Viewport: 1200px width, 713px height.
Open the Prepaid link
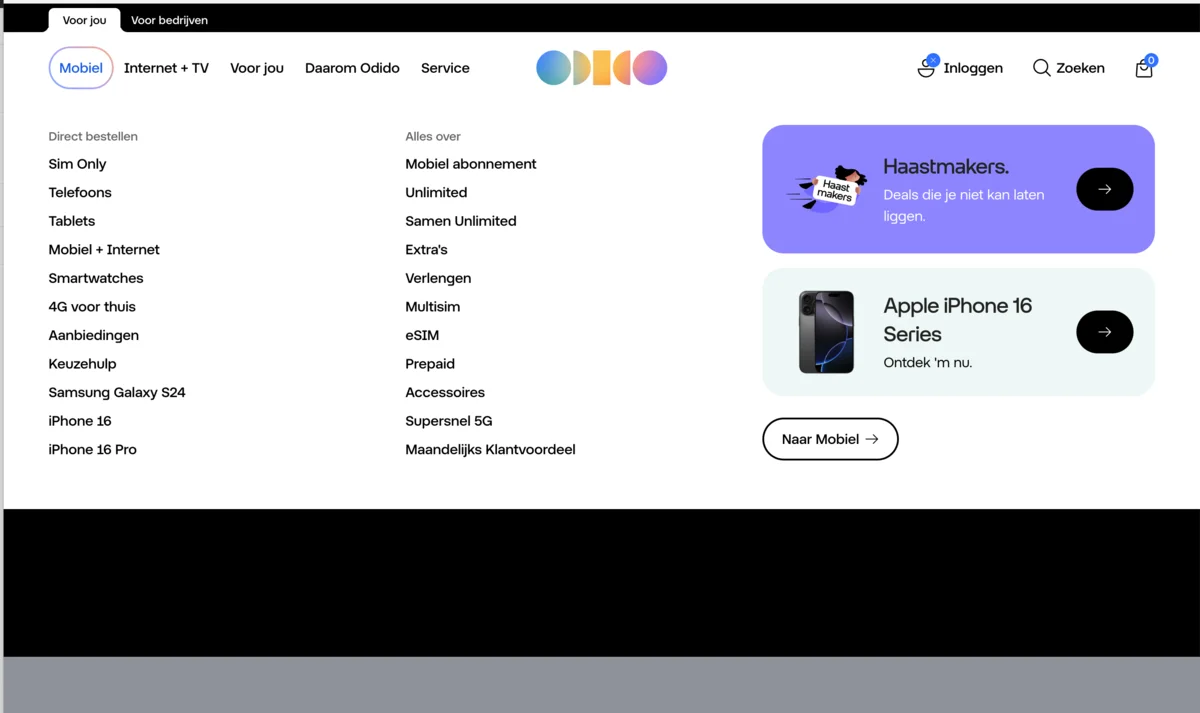click(x=430, y=364)
